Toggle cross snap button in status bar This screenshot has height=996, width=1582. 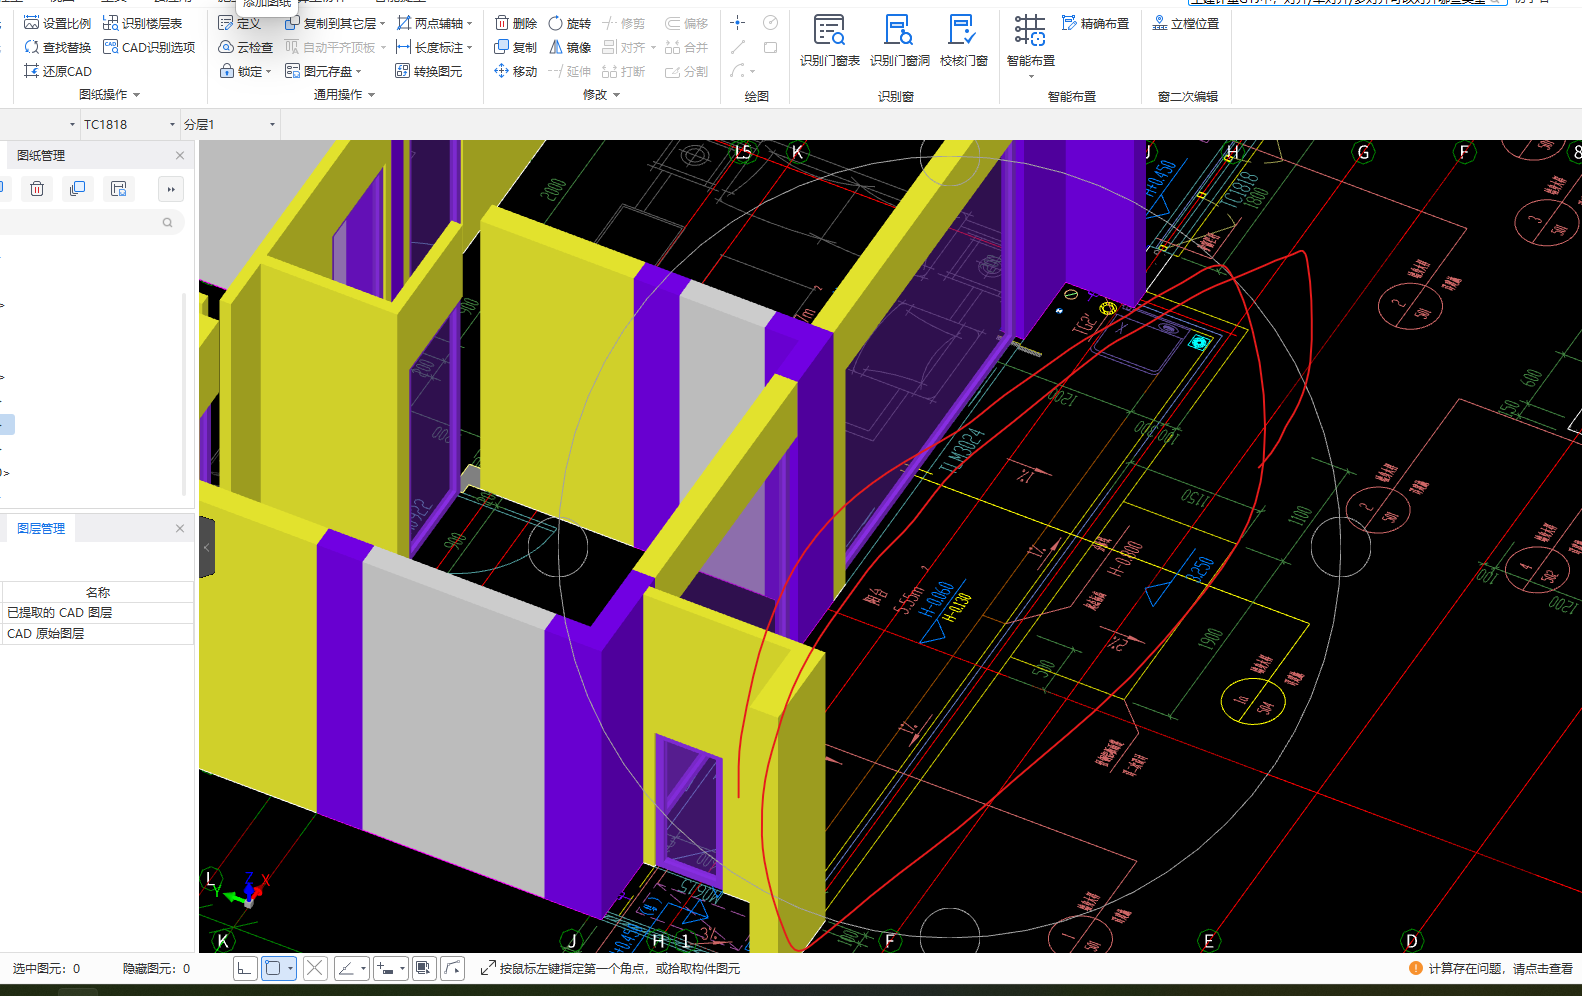315,968
